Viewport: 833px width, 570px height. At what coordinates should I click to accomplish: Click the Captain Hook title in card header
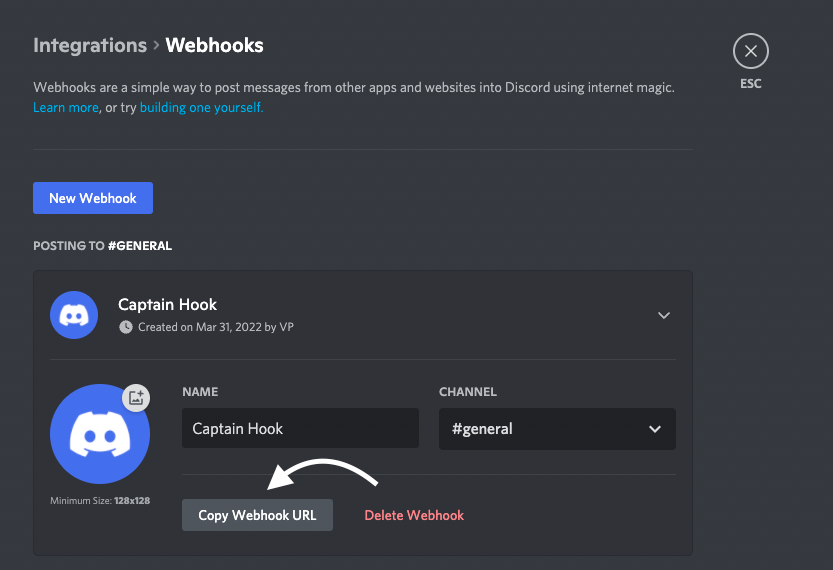(167, 304)
